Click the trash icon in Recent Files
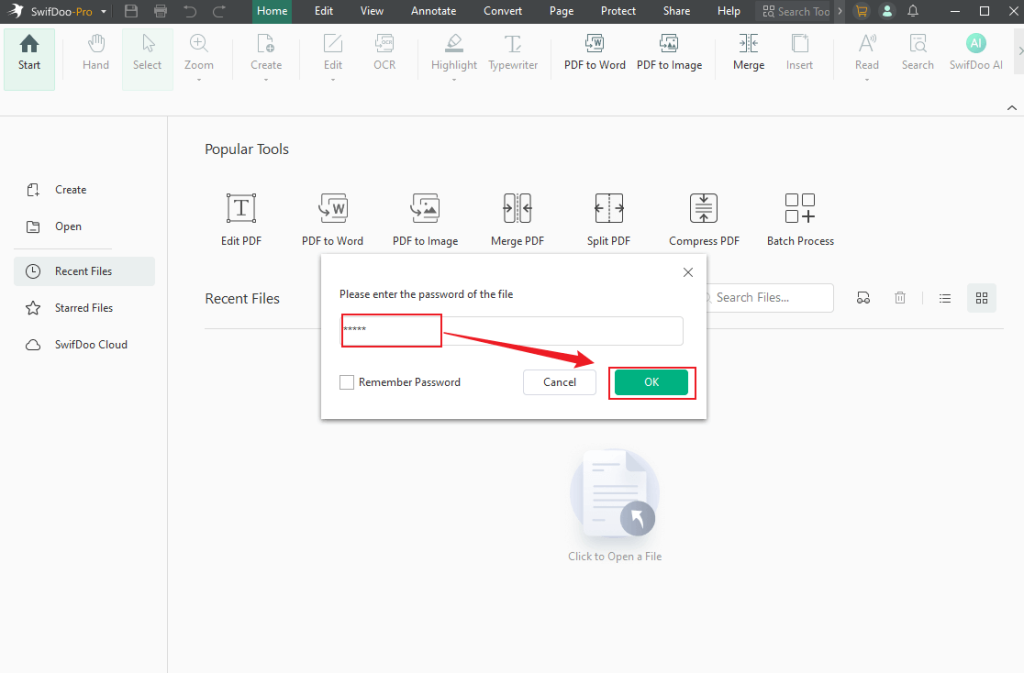Viewport: 1024px width, 673px height. click(900, 298)
